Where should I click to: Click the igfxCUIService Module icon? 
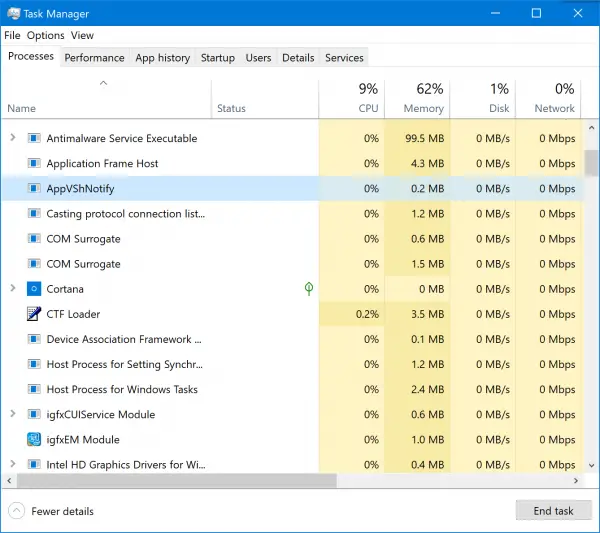coord(34,414)
